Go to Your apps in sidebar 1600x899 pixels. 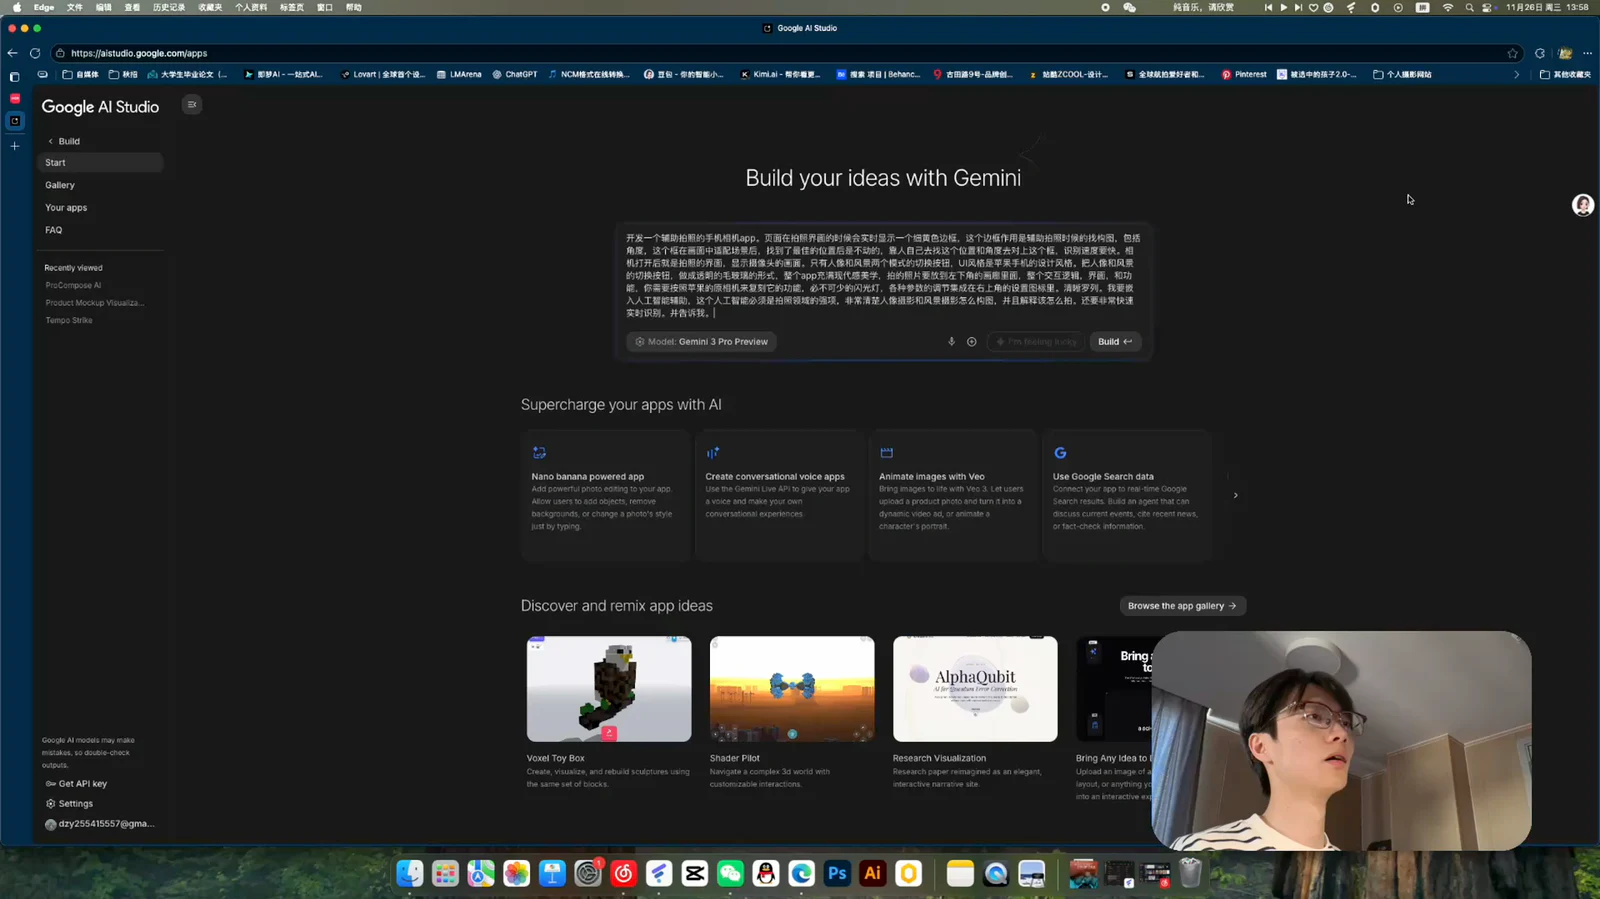pos(66,208)
